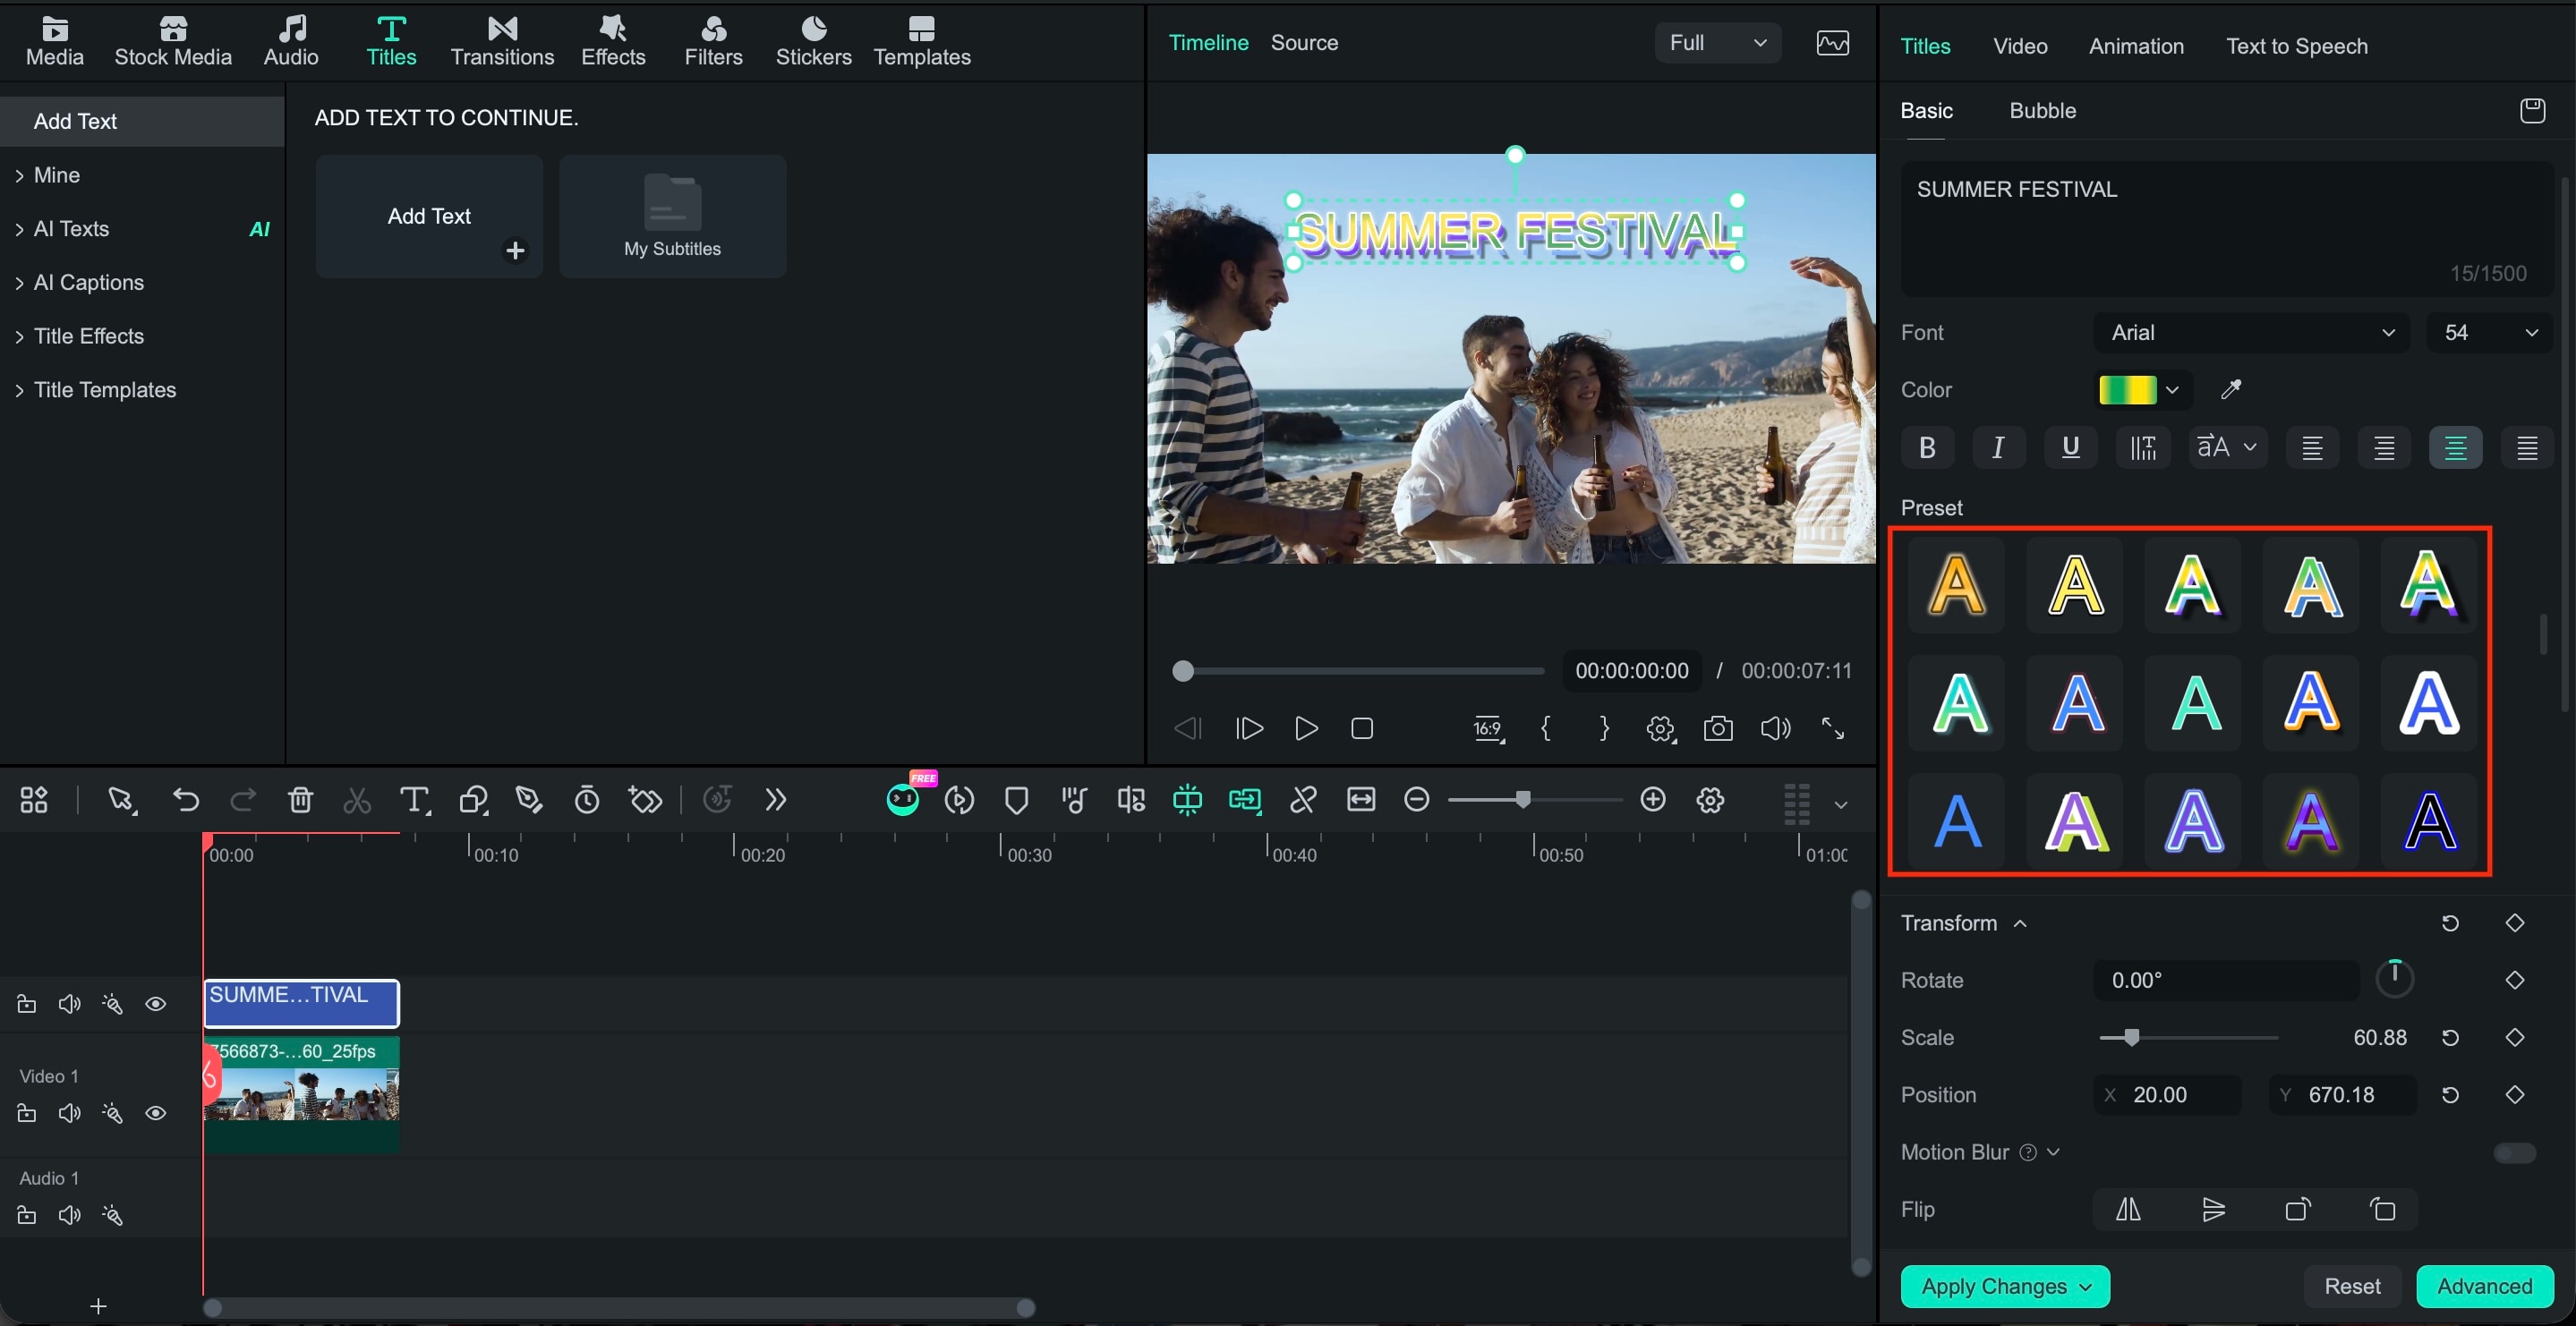Screen dimensions: 2576x1326
Task: Click the X position field showing 20.00
Action: tap(2167, 1095)
